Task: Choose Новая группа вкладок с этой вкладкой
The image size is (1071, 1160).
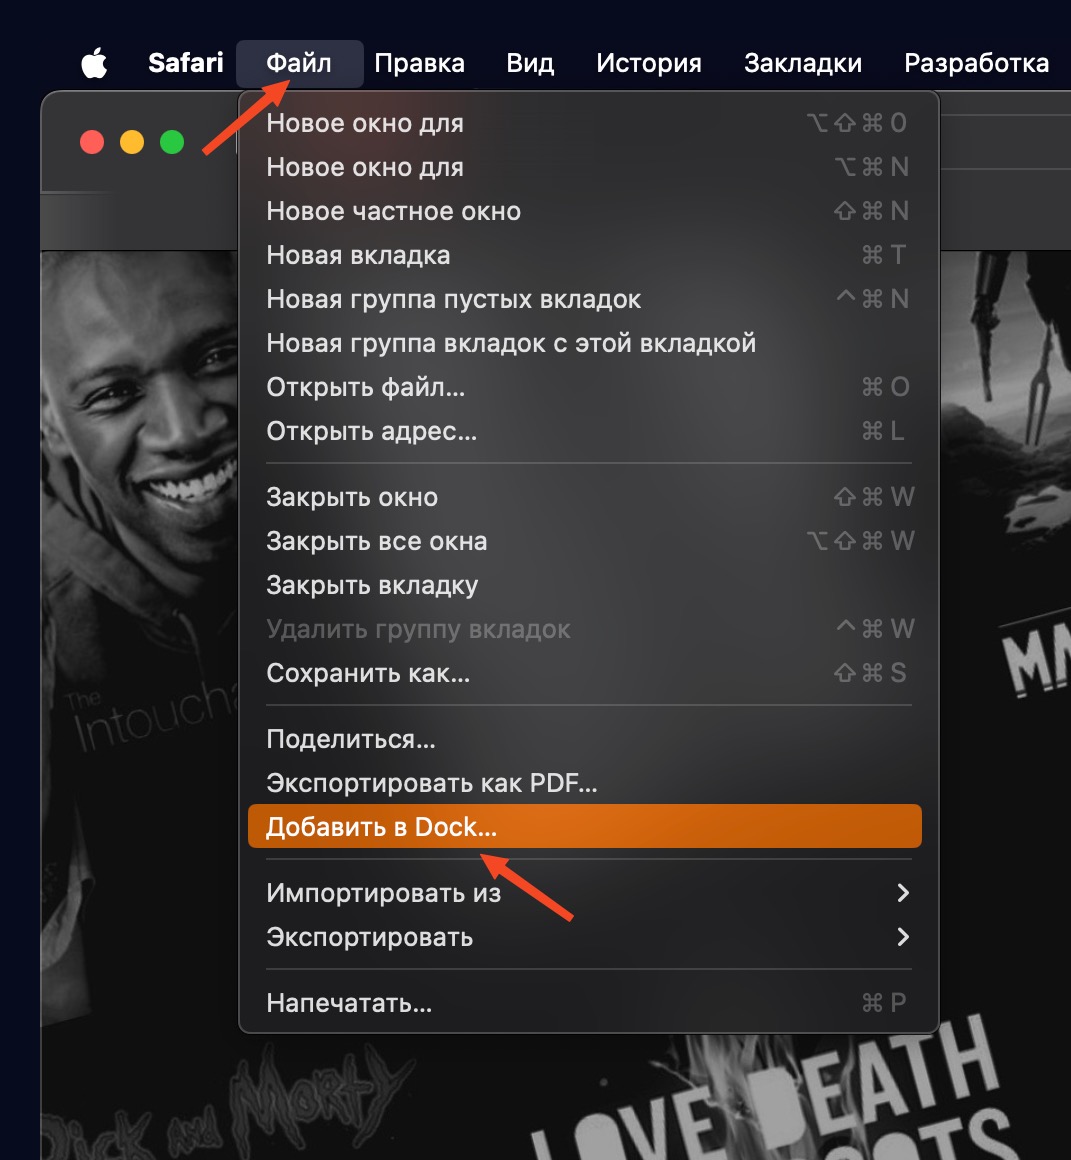Action: 585,343
